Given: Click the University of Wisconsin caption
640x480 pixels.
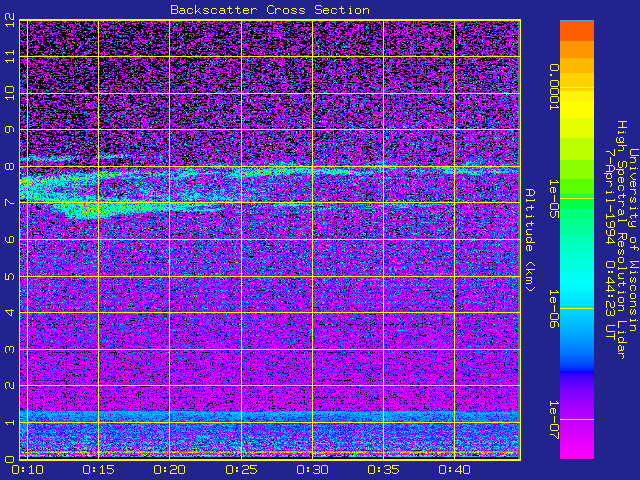Looking at the screenshot, I should coord(633,240).
